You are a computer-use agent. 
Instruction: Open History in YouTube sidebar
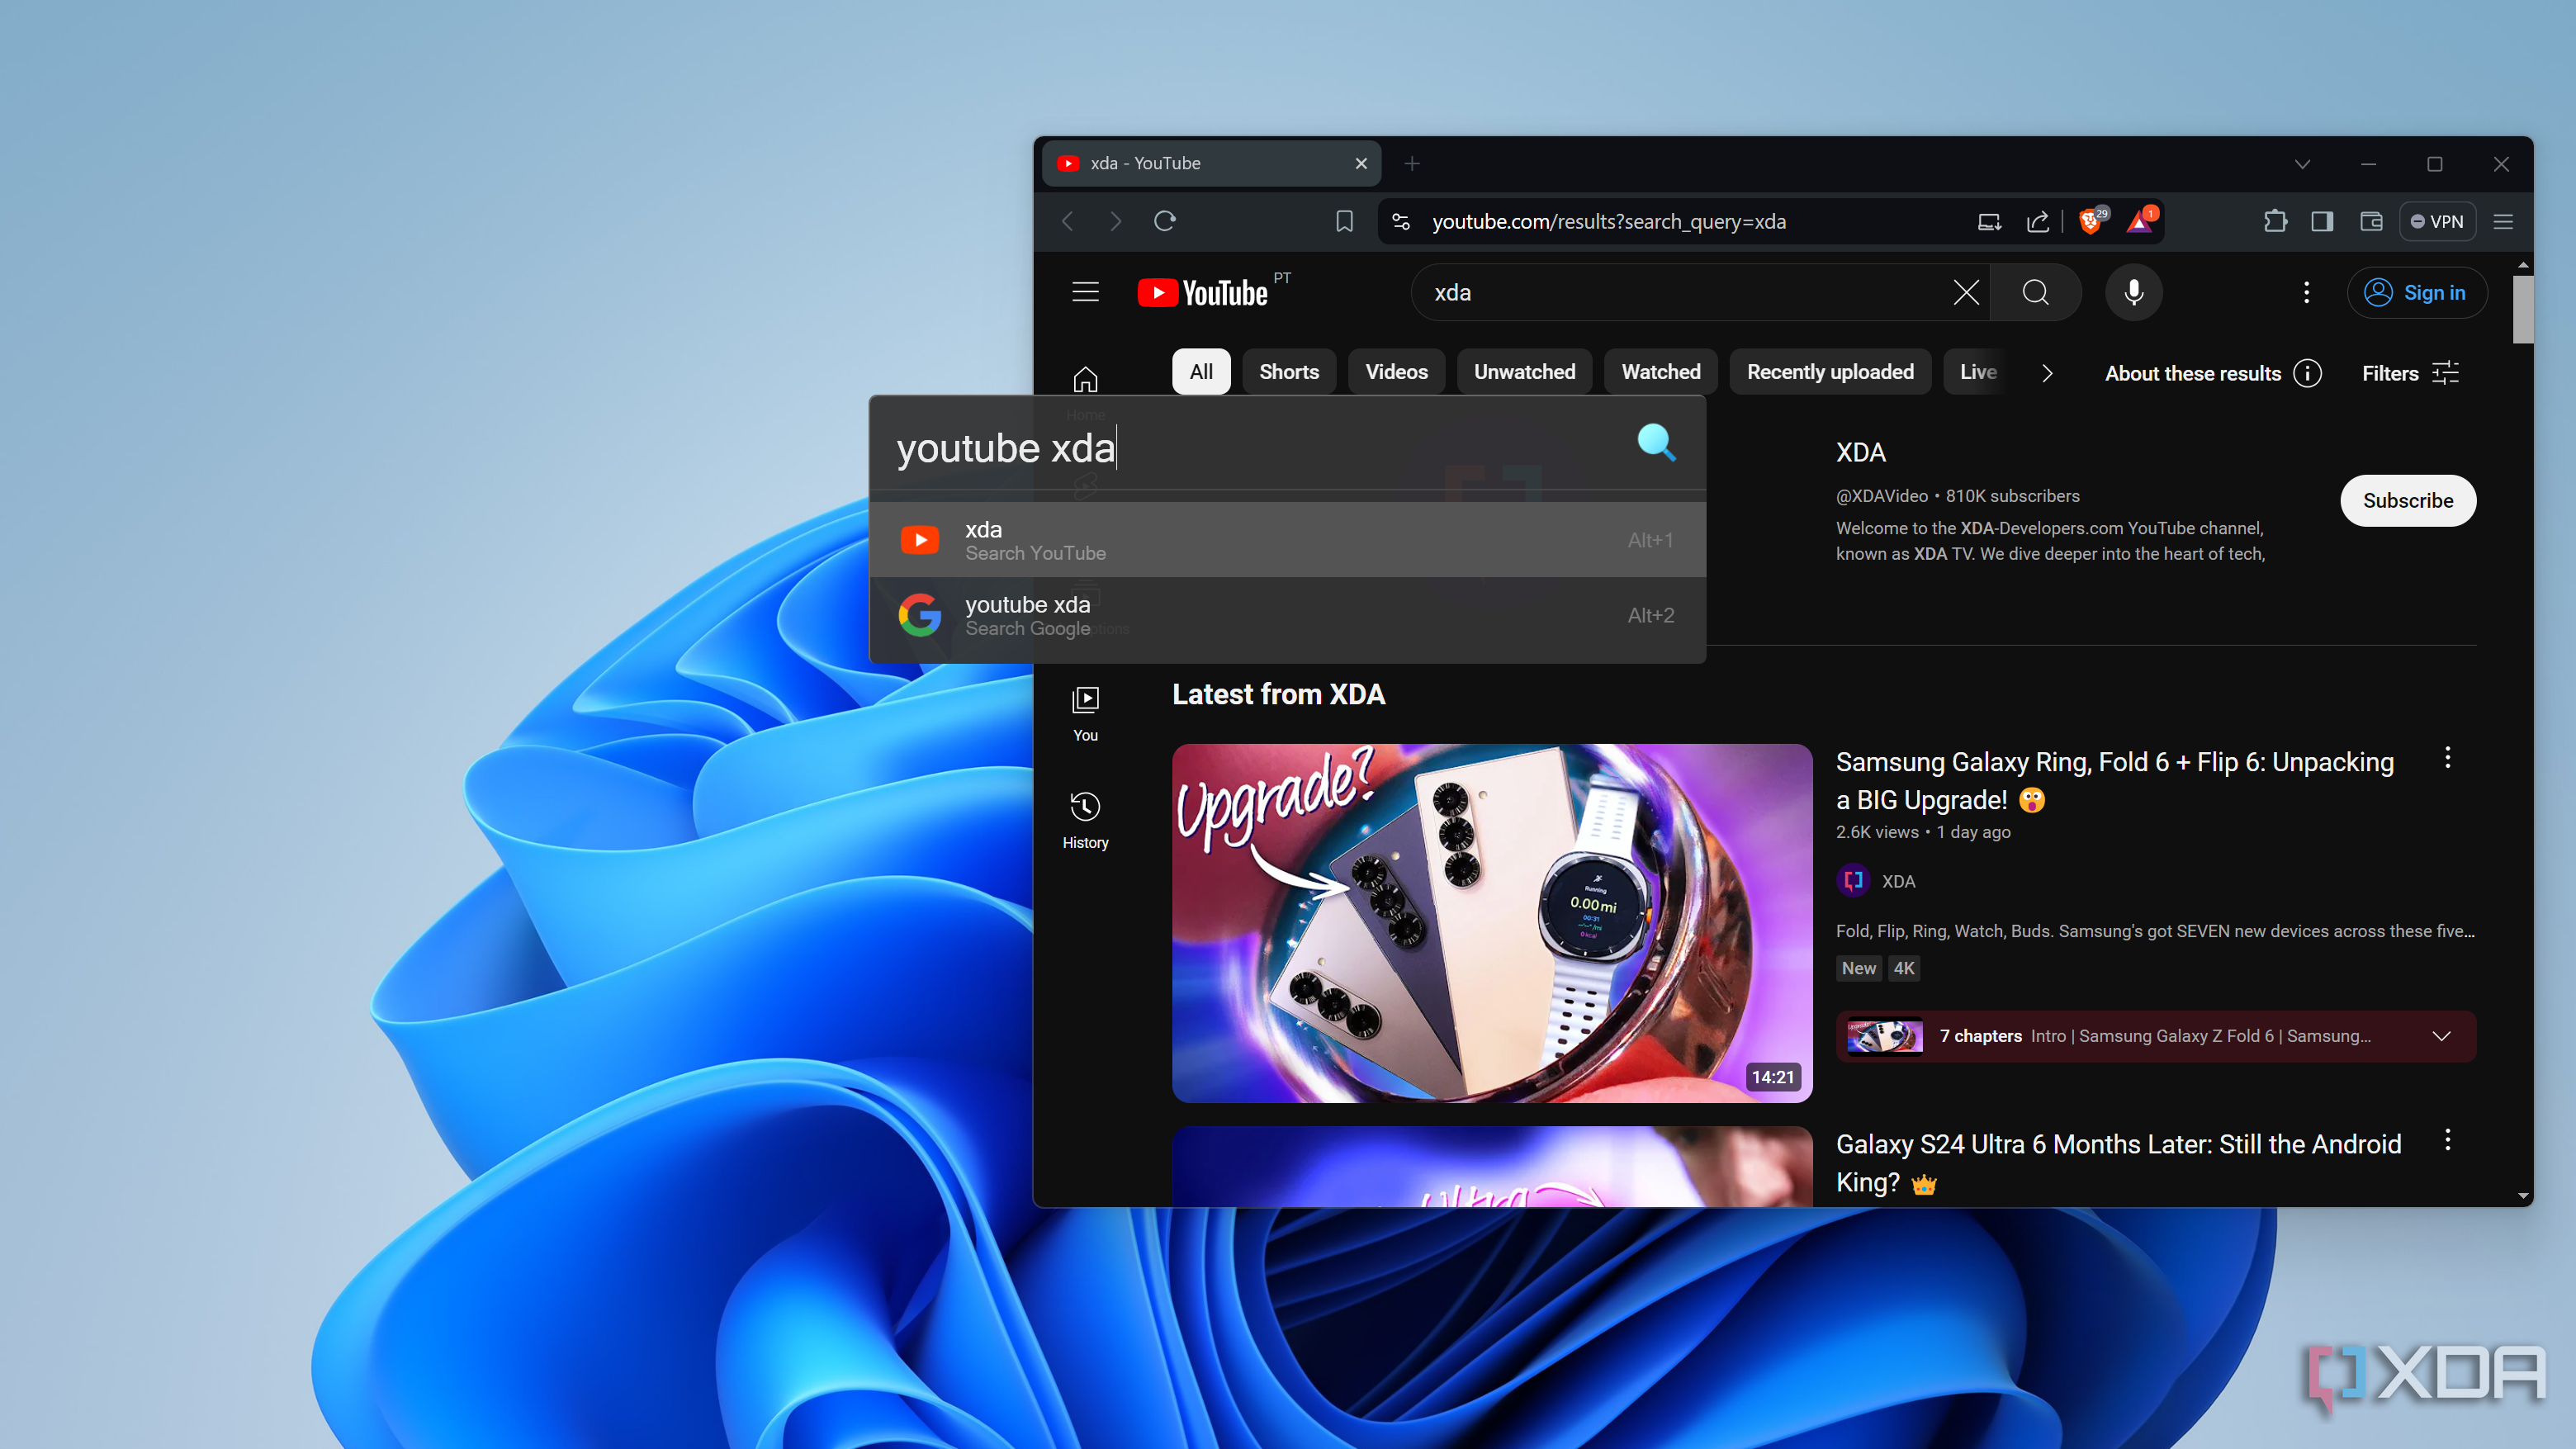tap(1085, 820)
